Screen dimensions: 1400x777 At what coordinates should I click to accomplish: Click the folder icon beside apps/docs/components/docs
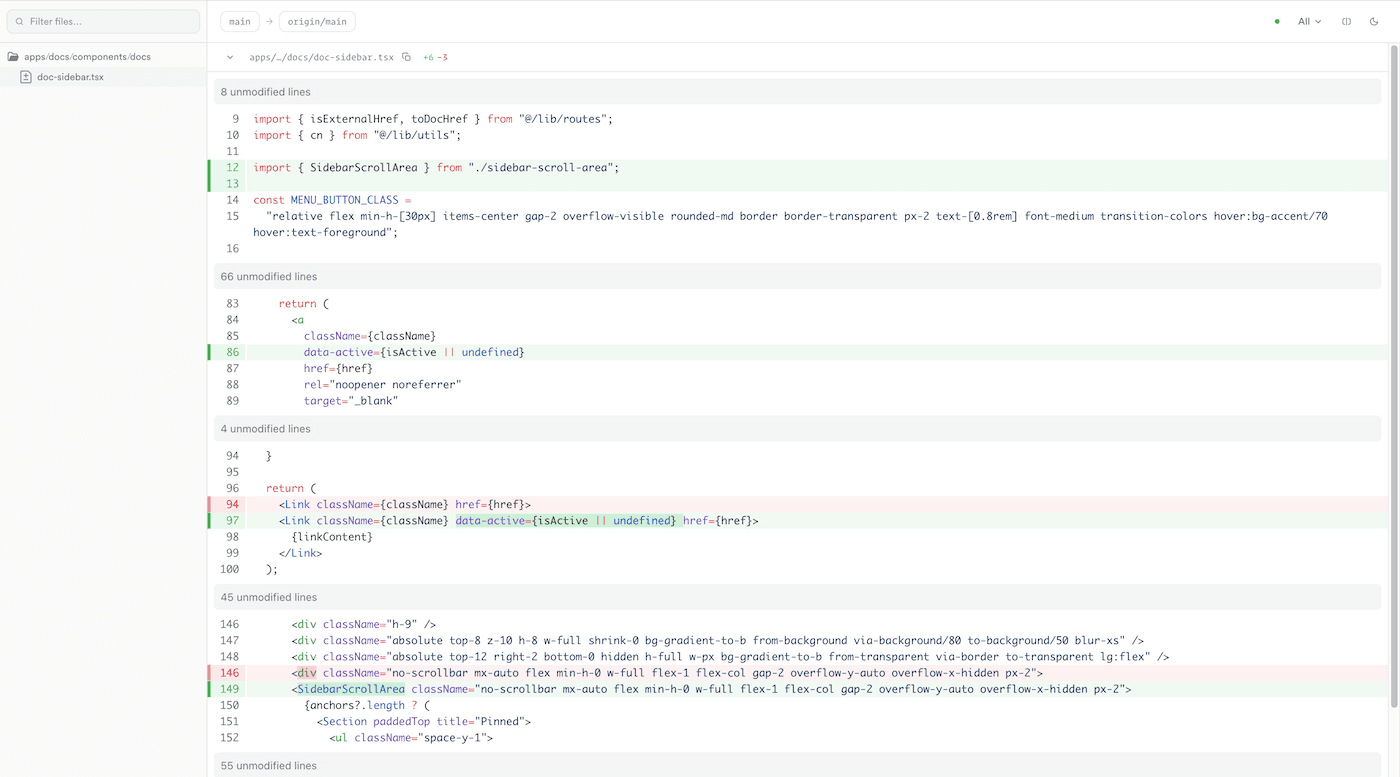click(12, 56)
